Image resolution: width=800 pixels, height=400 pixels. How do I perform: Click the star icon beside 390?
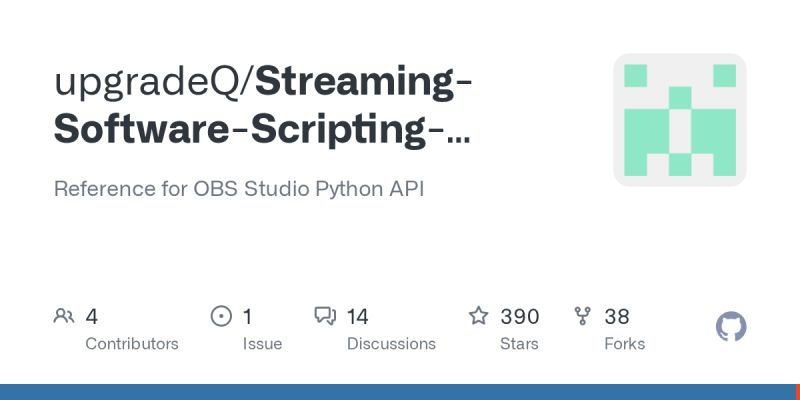pyautogui.click(x=479, y=316)
